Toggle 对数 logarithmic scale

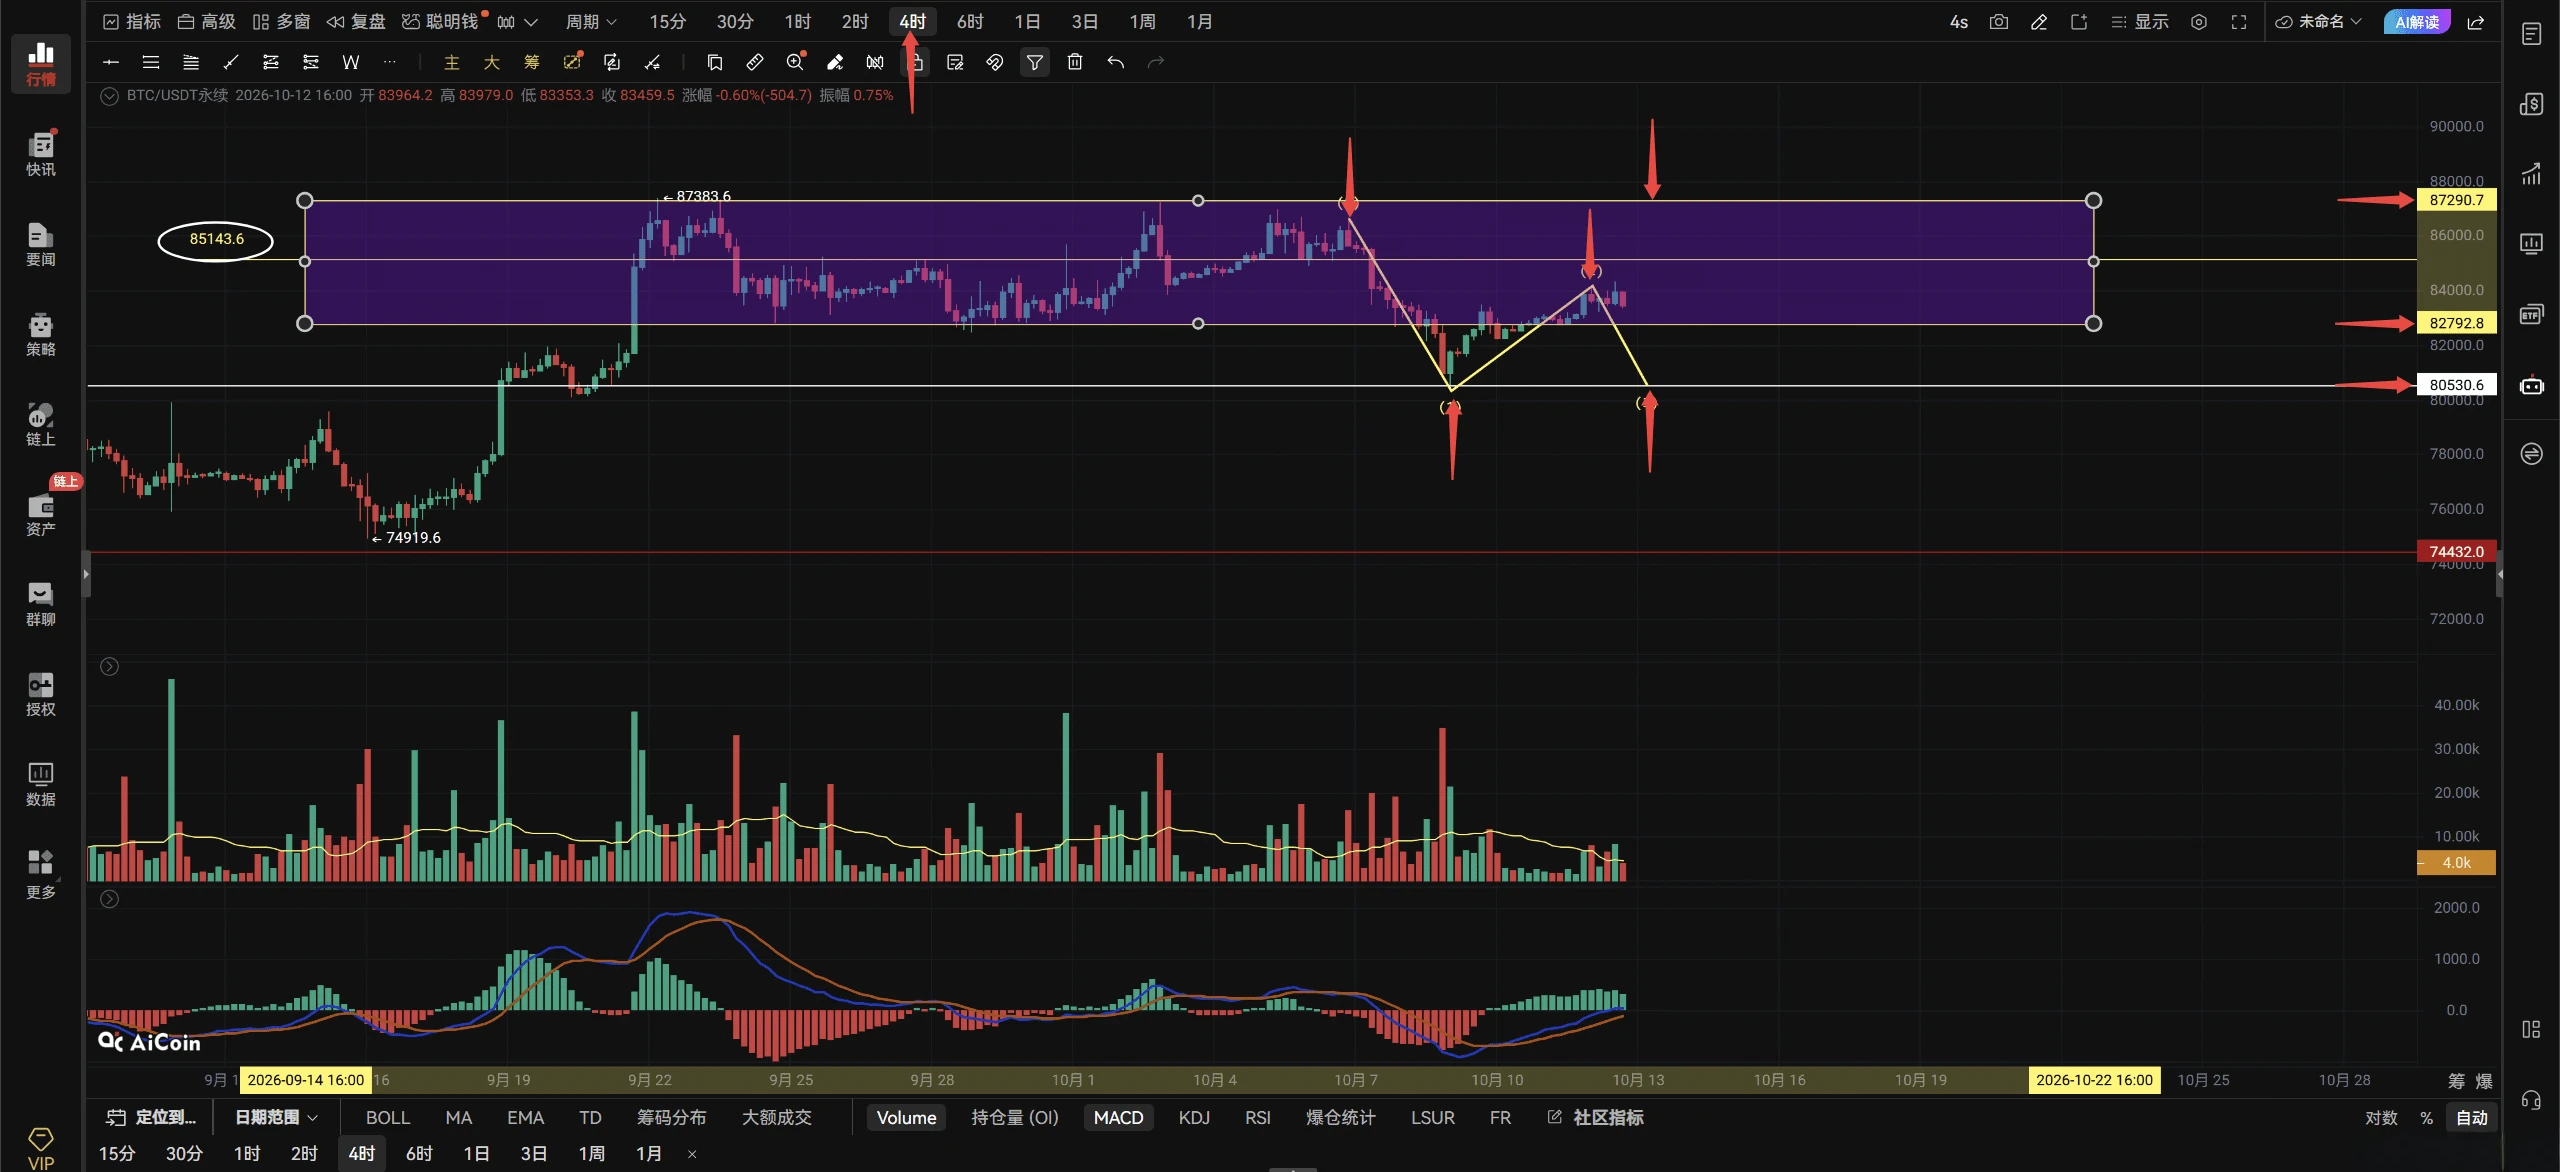coord(2382,1118)
